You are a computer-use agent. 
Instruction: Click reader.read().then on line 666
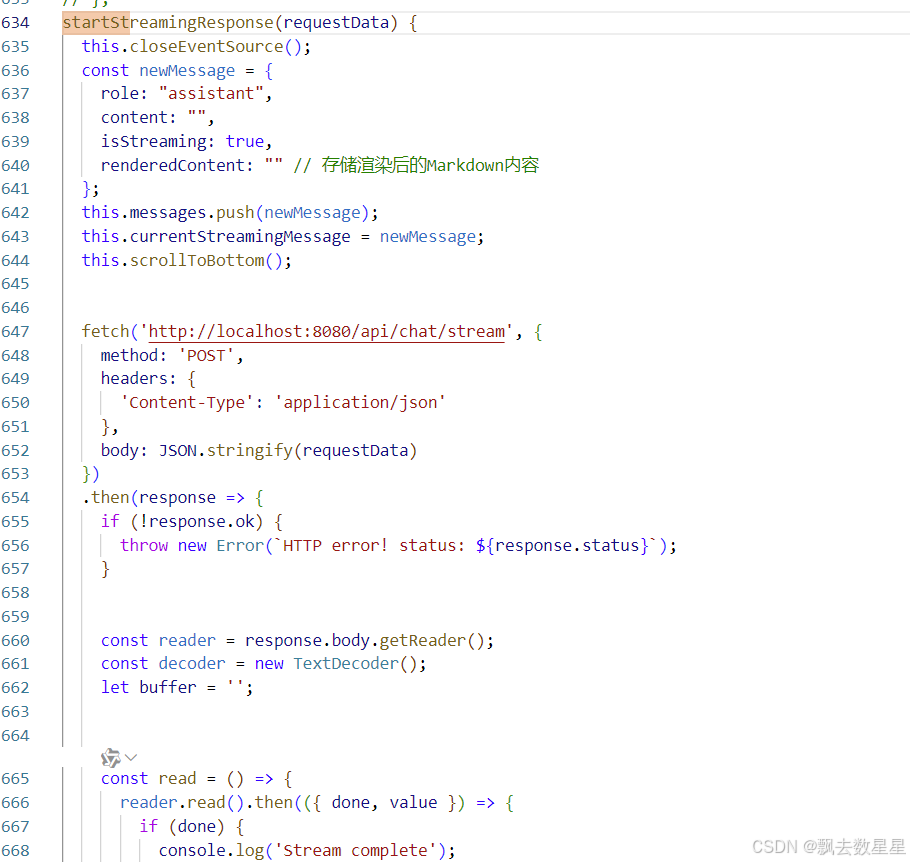[x=206, y=802]
